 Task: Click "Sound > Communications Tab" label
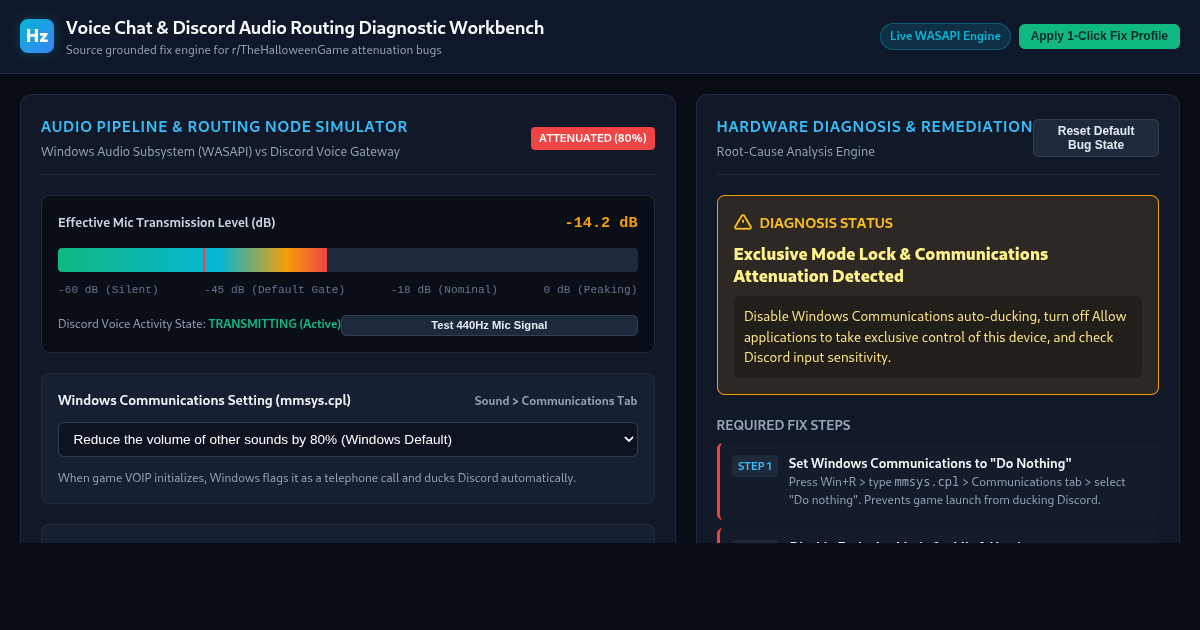pyautogui.click(x=556, y=401)
